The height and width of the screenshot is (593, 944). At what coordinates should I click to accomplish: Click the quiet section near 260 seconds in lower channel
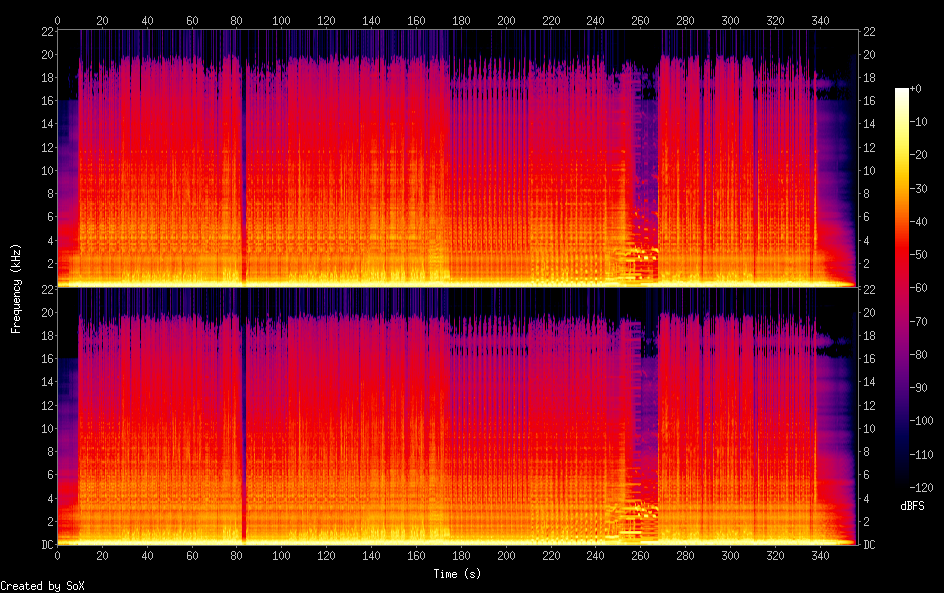(645, 420)
